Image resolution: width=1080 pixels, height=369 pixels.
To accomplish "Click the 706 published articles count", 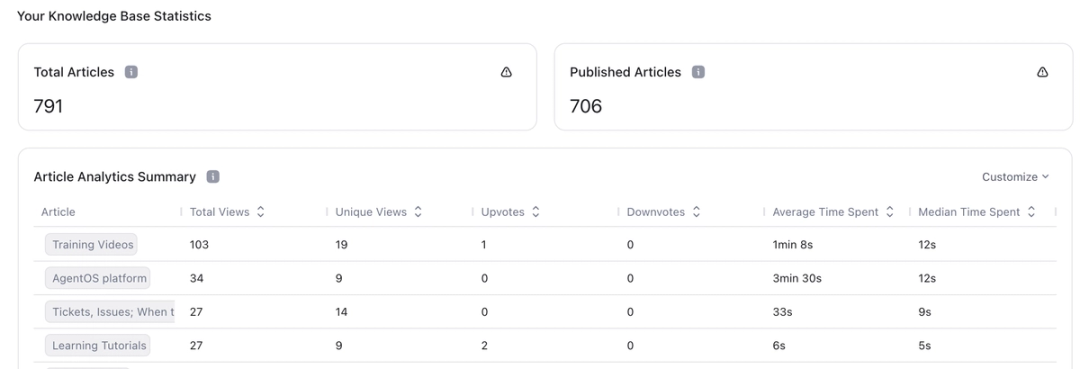I will click(585, 106).
